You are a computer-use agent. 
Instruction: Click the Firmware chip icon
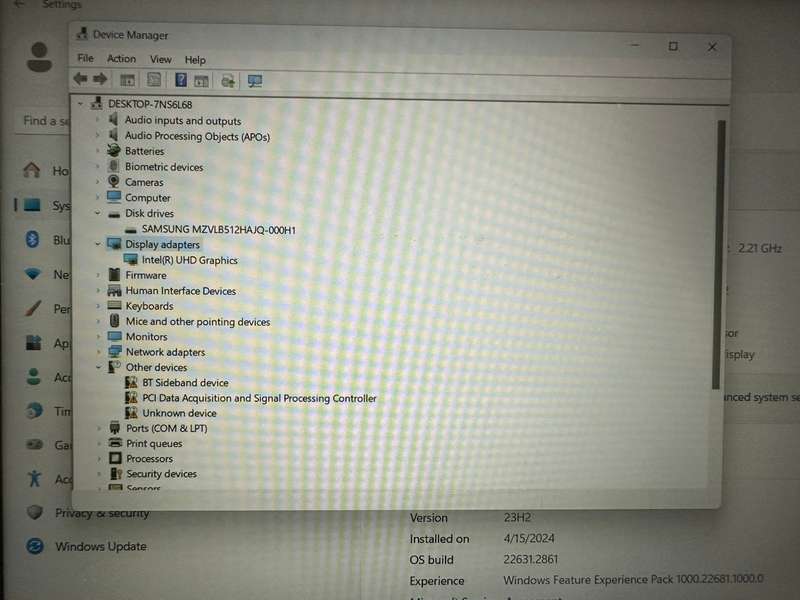(x=115, y=275)
